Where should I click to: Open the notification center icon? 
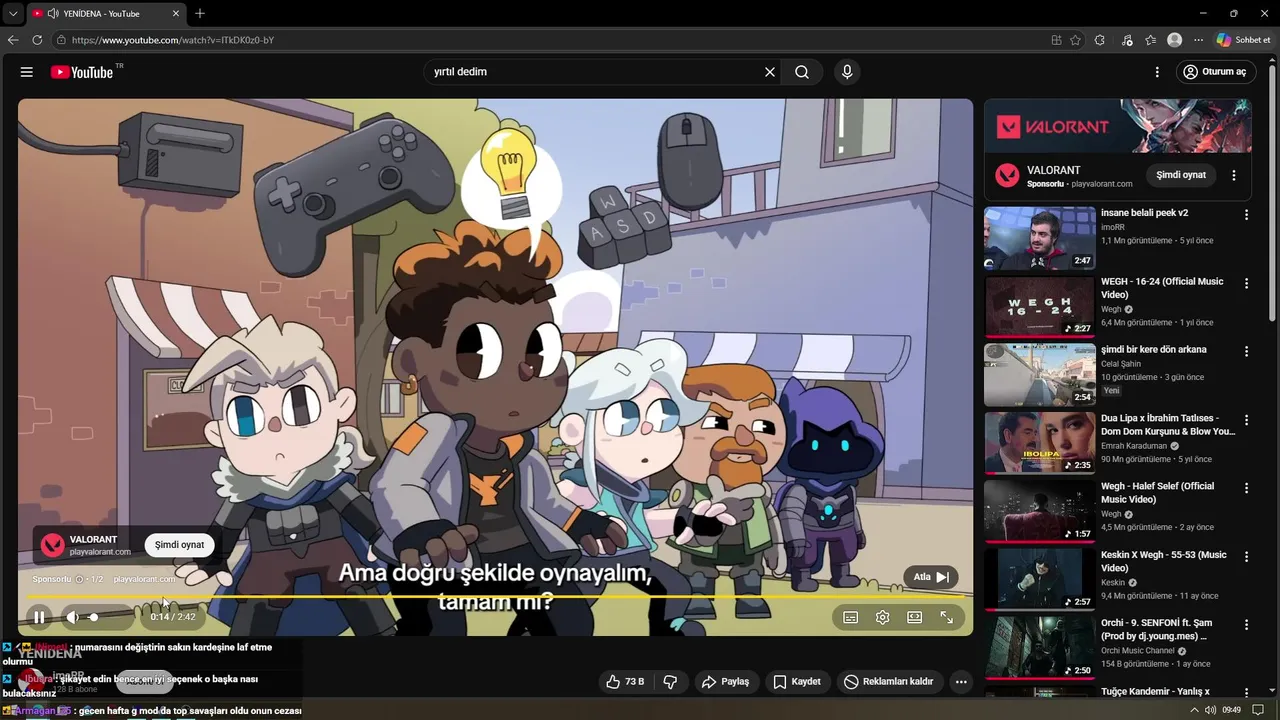(1258, 710)
